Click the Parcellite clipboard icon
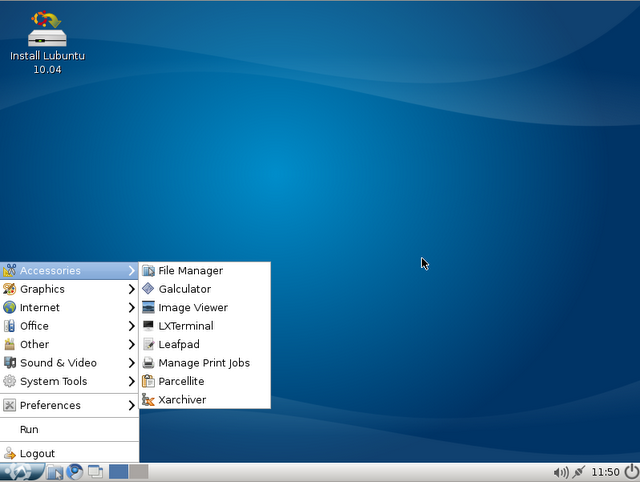The width and height of the screenshot is (640, 482). click(x=149, y=381)
